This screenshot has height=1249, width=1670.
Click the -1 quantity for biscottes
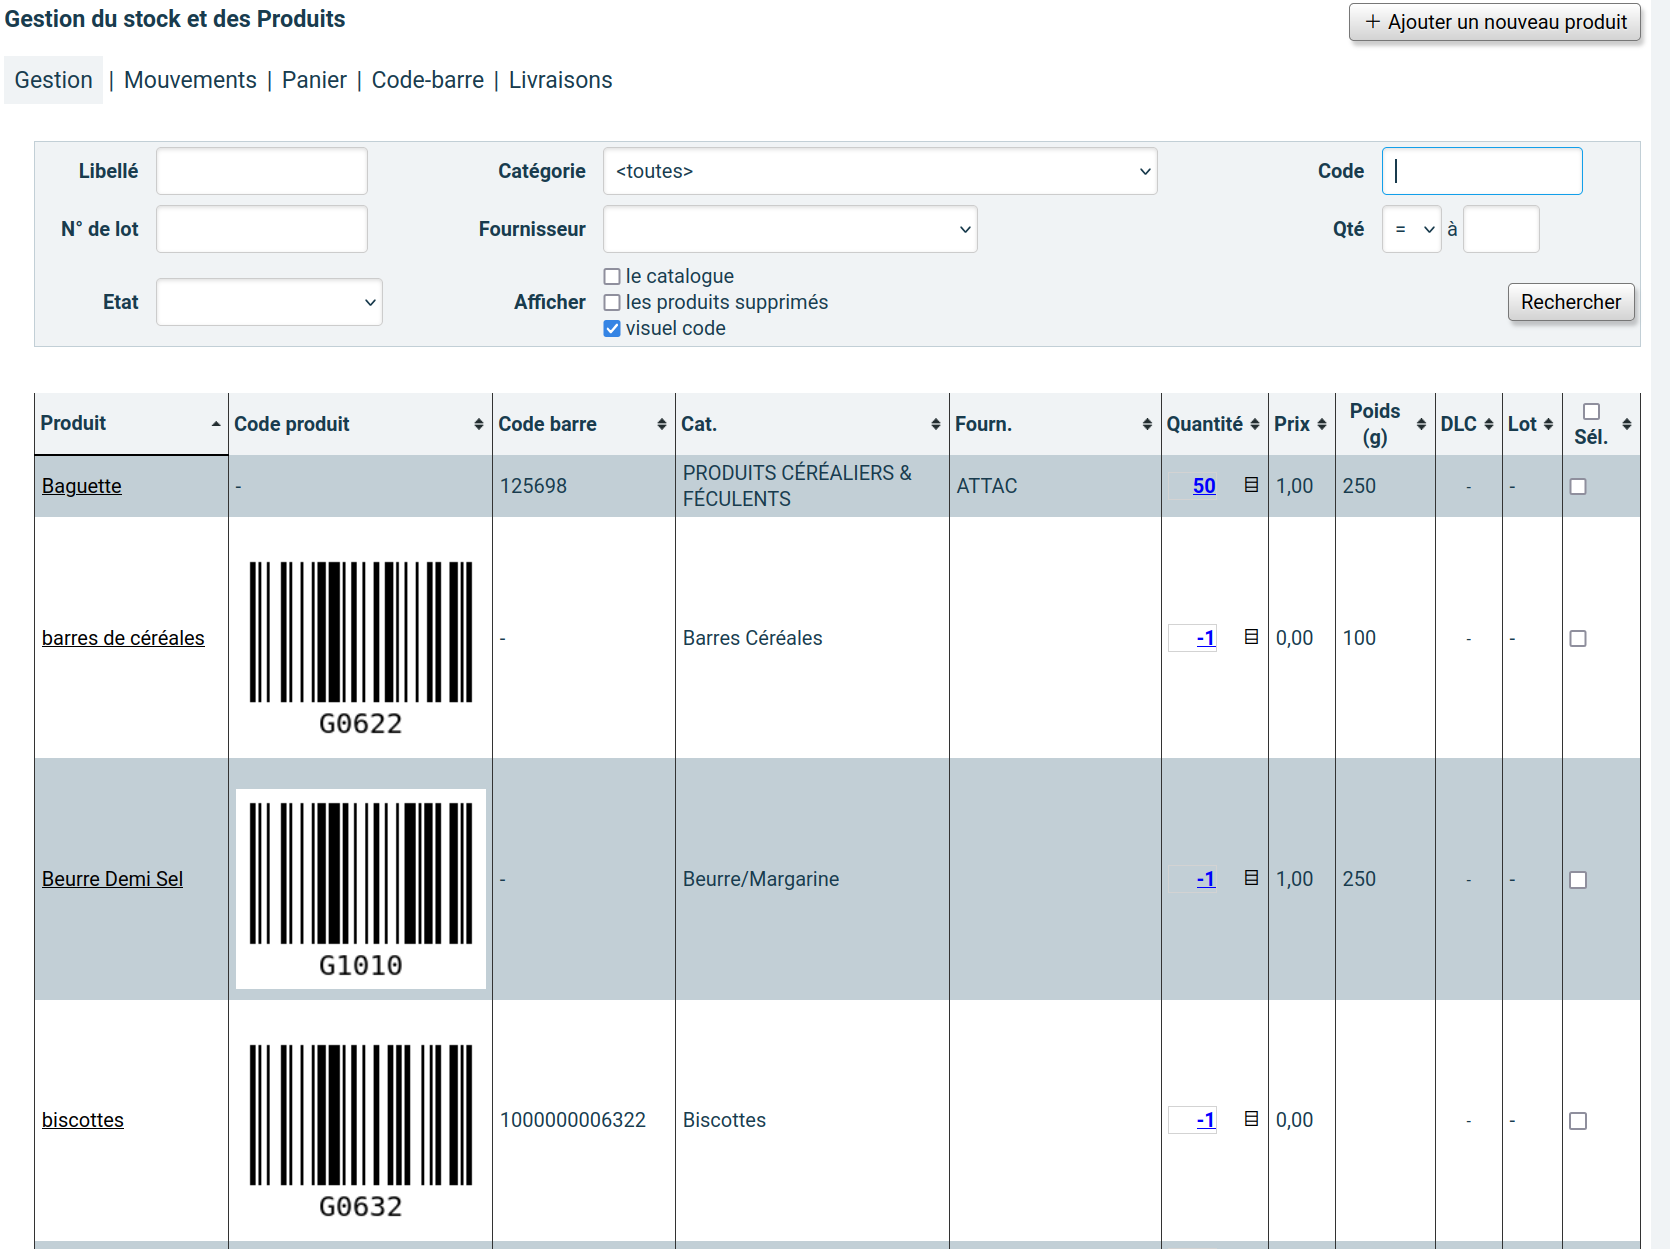point(1206,1120)
